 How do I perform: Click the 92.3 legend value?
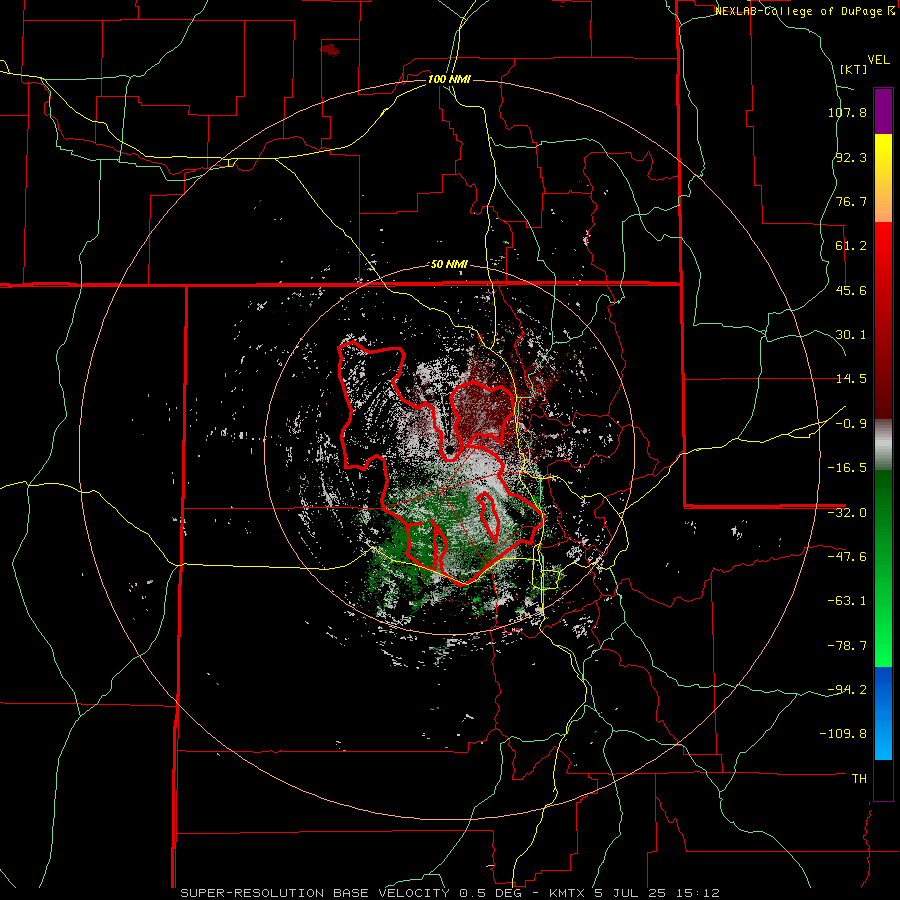point(851,157)
